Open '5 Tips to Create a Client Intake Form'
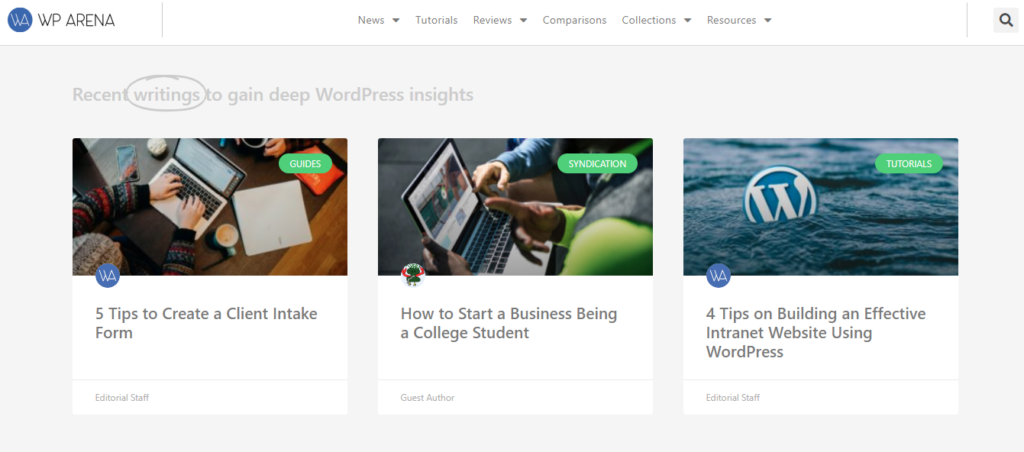 (x=206, y=323)
